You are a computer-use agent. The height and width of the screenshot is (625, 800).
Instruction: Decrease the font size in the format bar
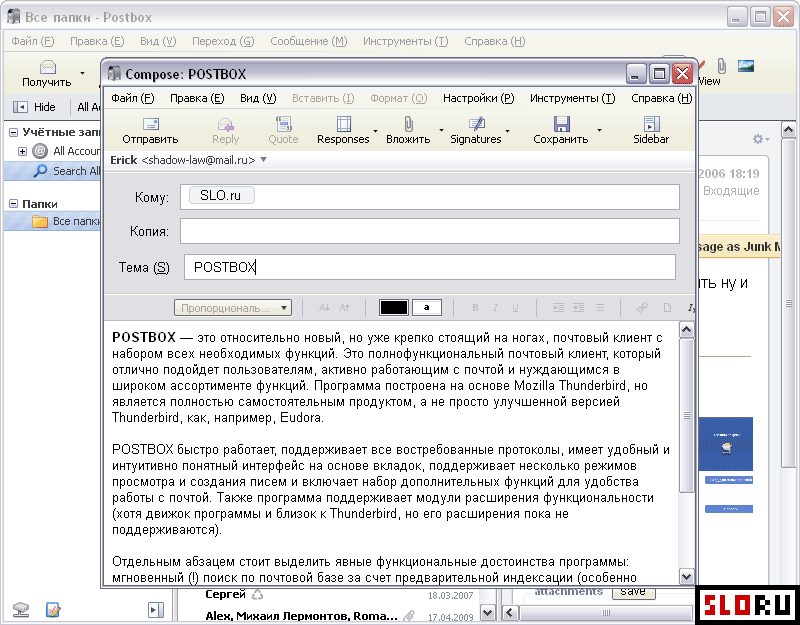(324, 308)
